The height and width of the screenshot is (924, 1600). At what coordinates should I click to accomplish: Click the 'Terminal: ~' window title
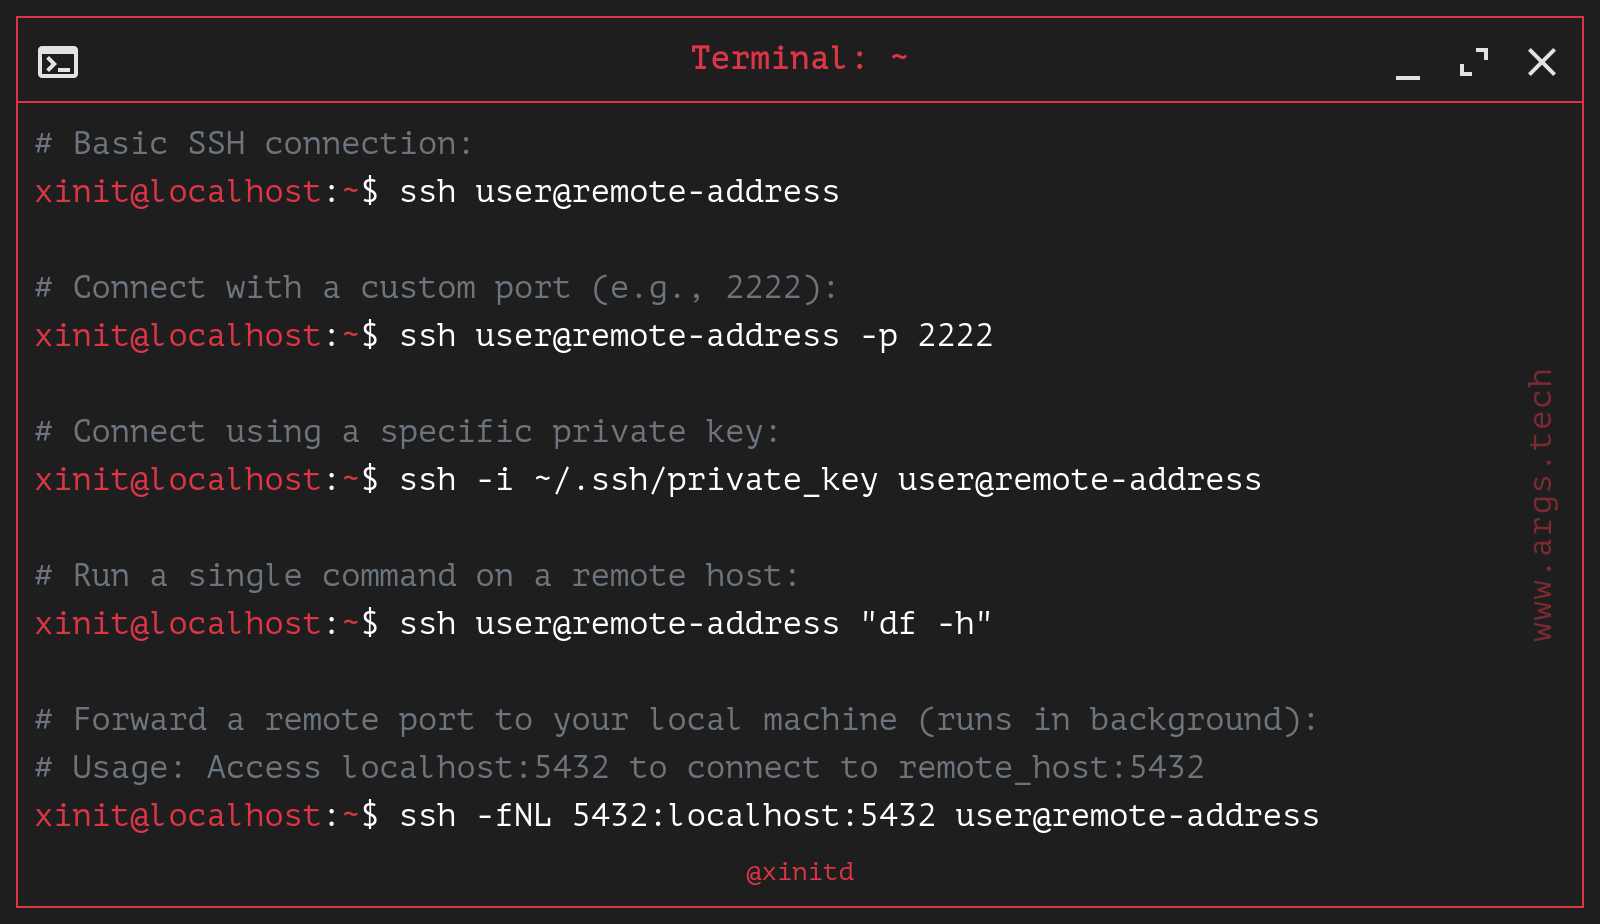[799, 58]
